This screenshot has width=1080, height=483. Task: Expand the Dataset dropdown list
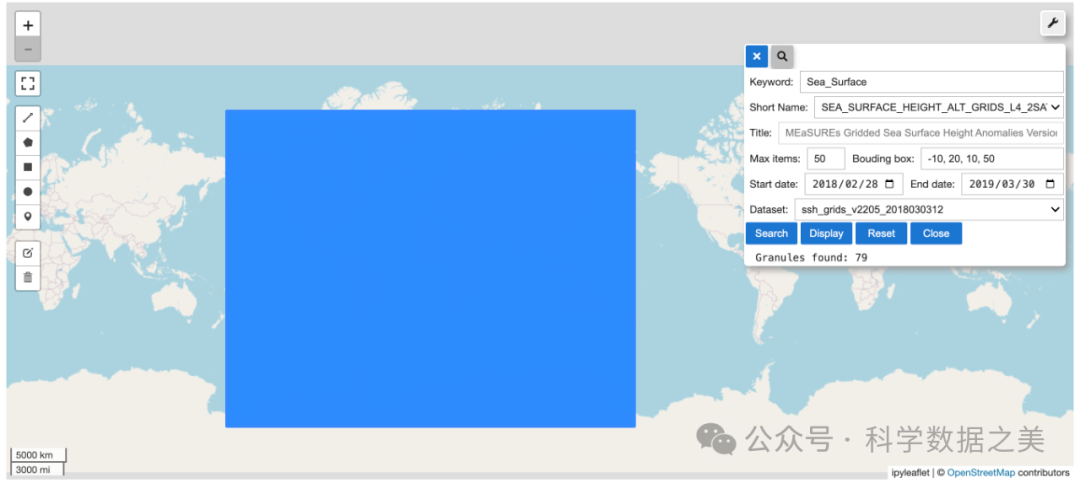pos(928,209)
